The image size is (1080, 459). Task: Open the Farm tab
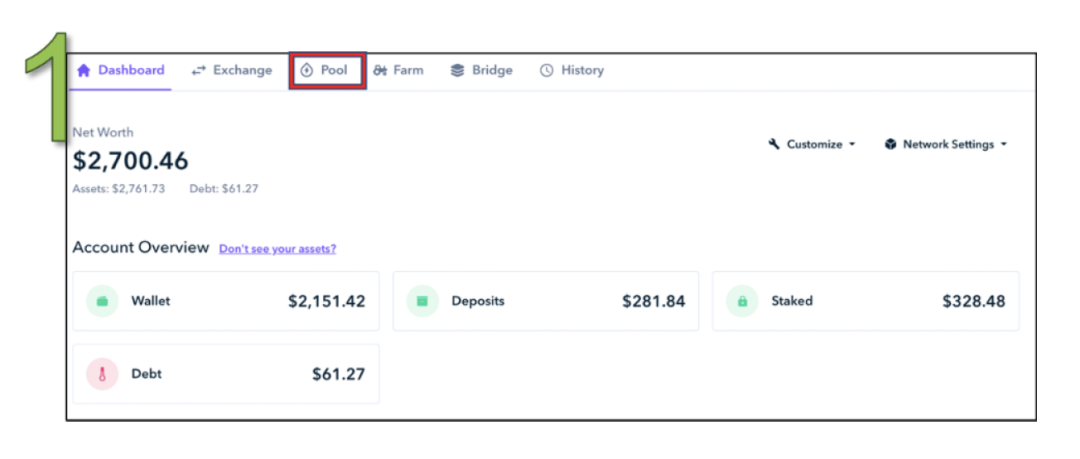coord(398,70)
